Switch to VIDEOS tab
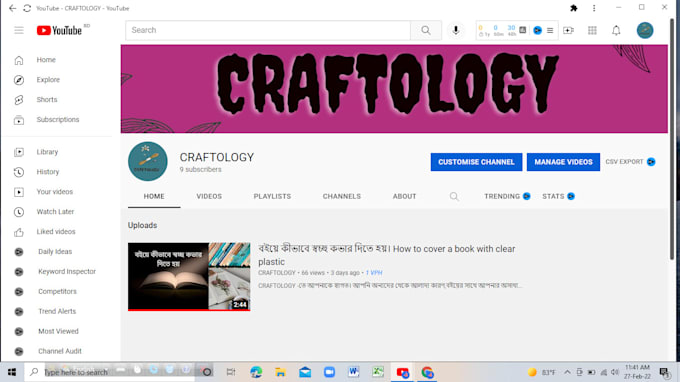Viewport: 680px width, 382px height. tap(209, 196)
